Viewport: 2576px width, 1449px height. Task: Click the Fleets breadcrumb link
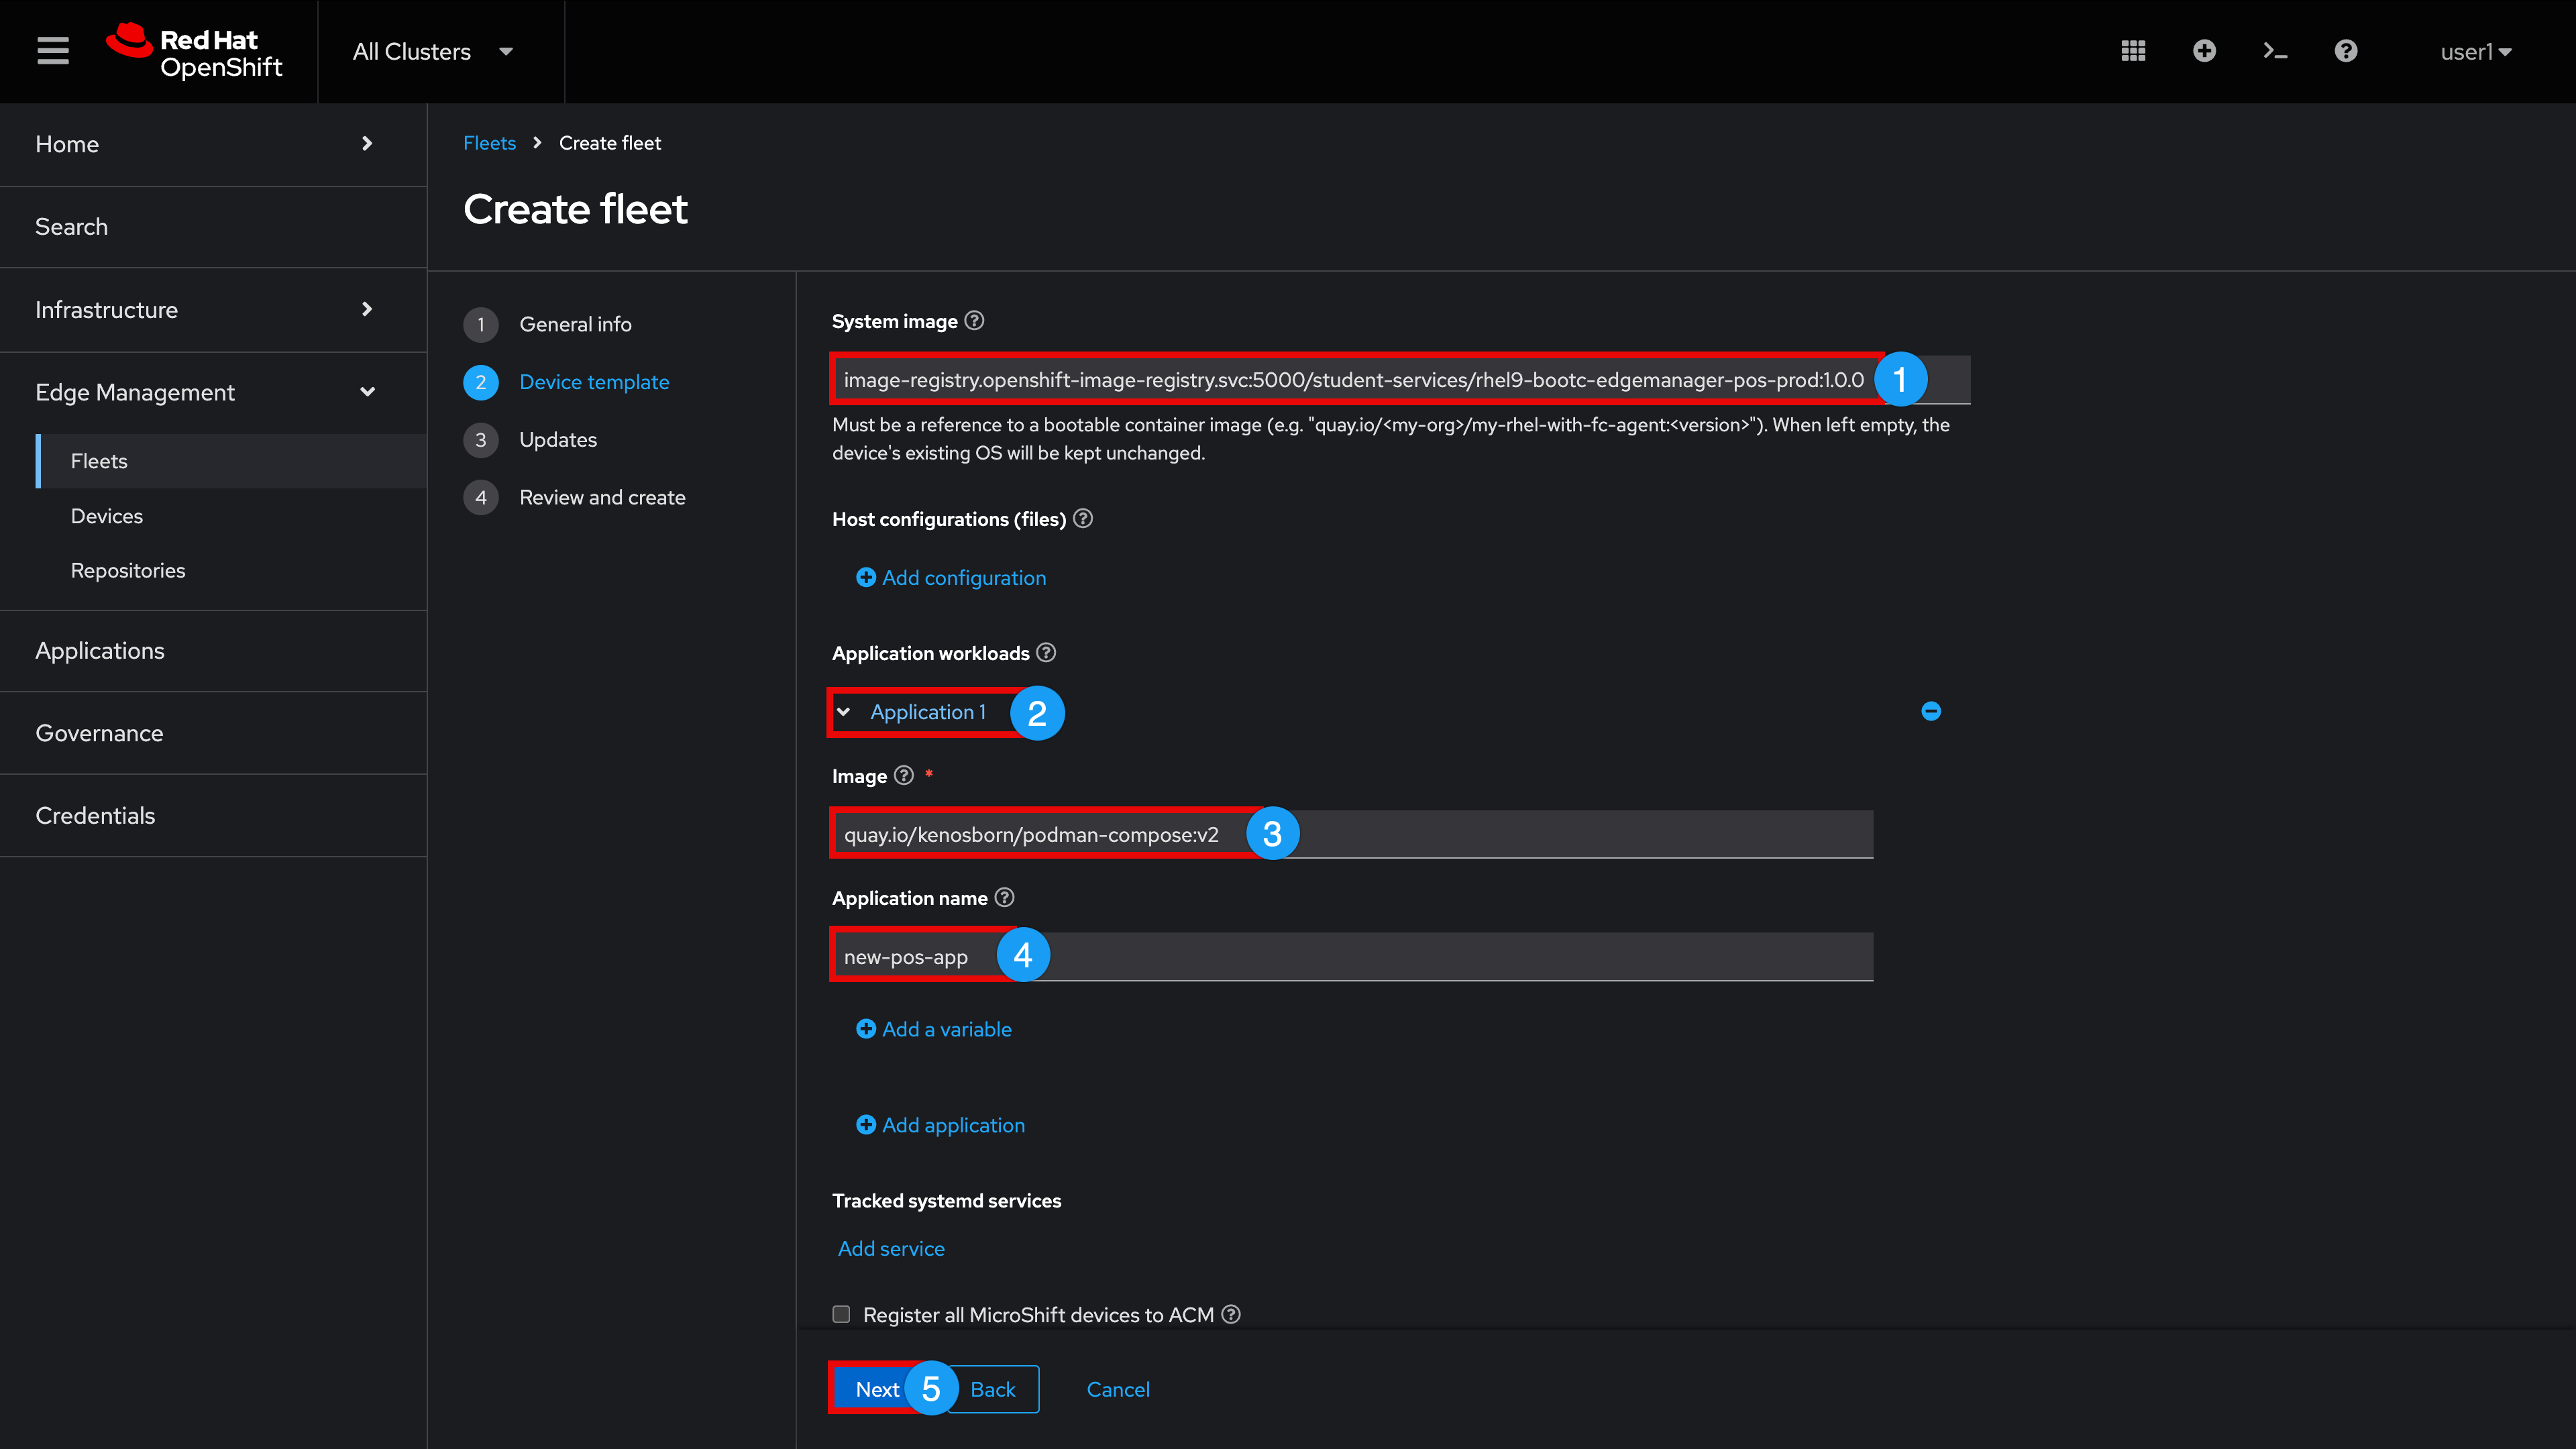(489, 143)
